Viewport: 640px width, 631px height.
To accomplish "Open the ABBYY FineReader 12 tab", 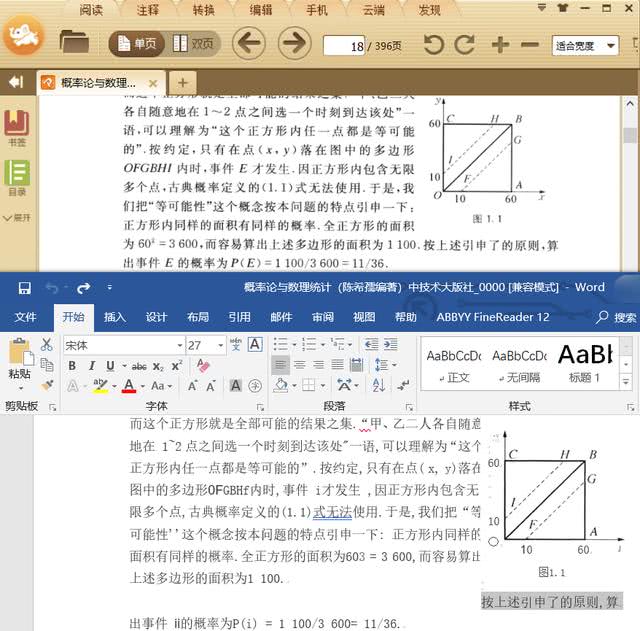I will coord(493,317).
